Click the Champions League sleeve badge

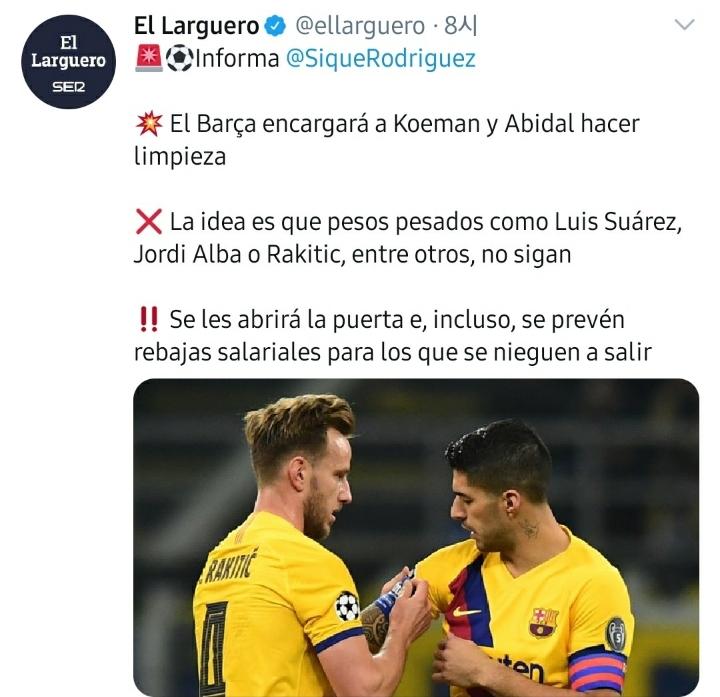(347, 606)
